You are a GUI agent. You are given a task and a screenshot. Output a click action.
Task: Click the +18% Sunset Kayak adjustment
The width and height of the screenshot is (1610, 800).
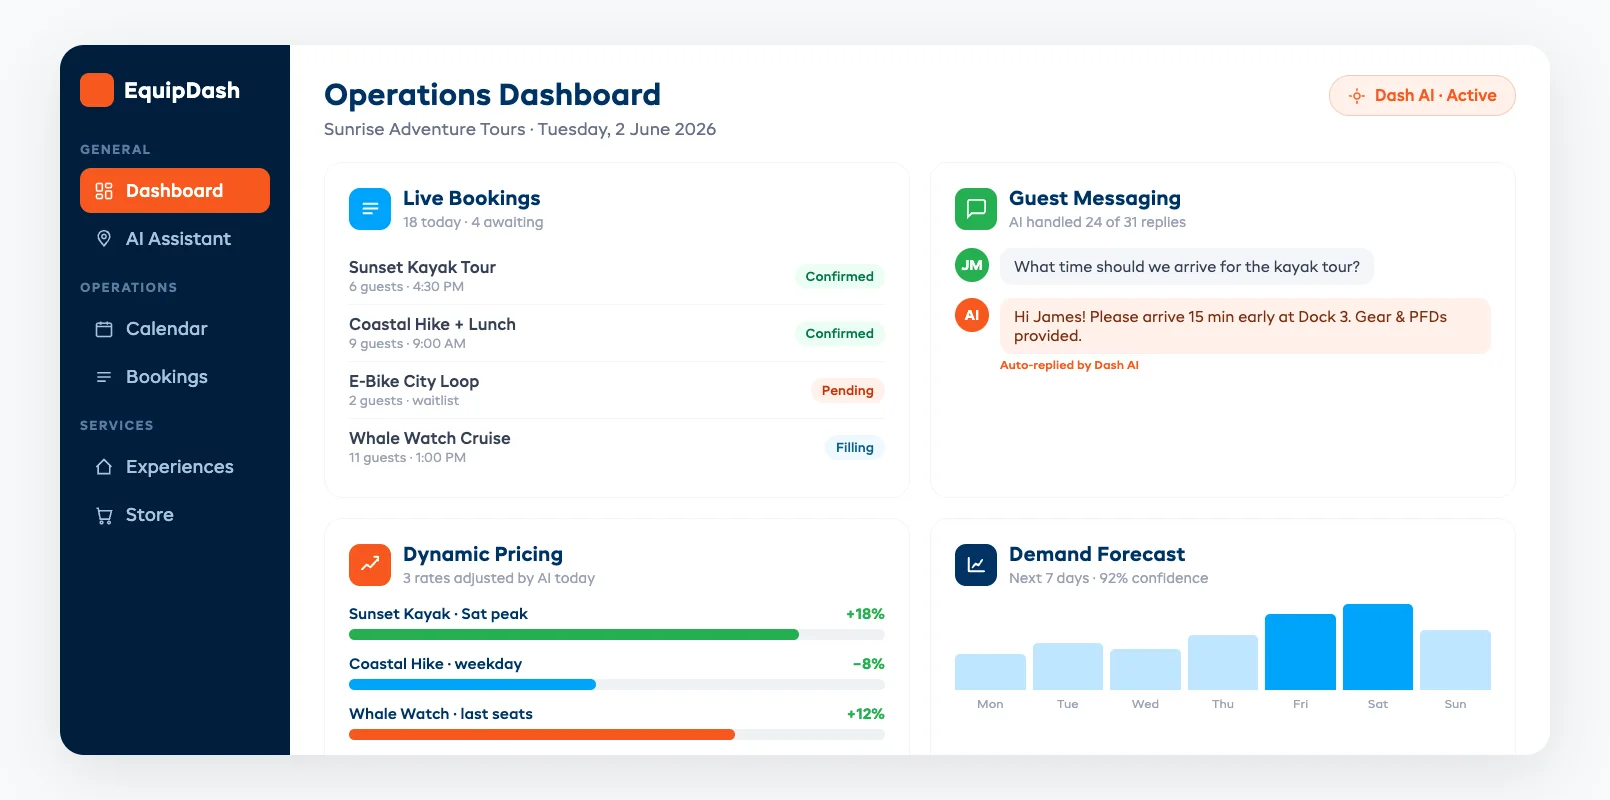(865, 614)
